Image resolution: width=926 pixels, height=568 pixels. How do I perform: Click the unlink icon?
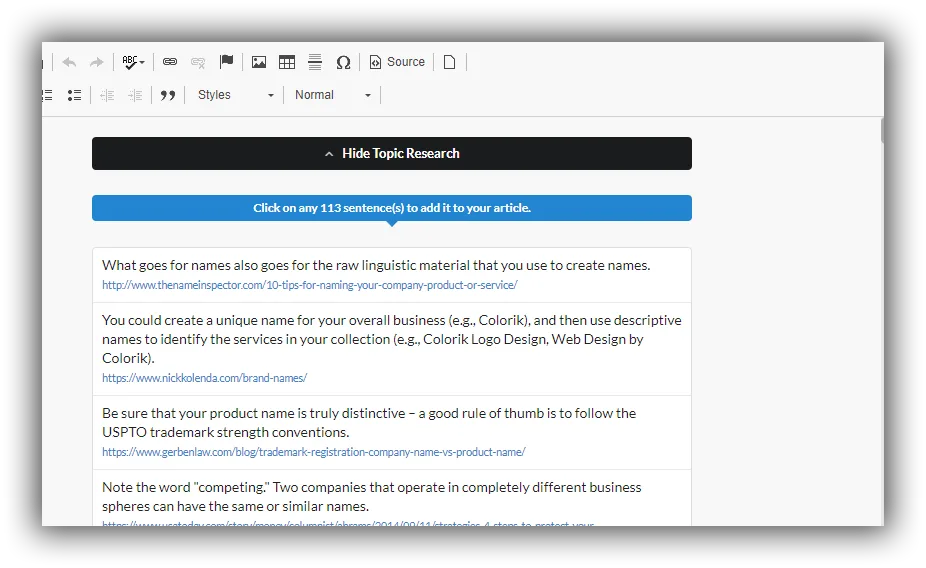click(198, 62)
